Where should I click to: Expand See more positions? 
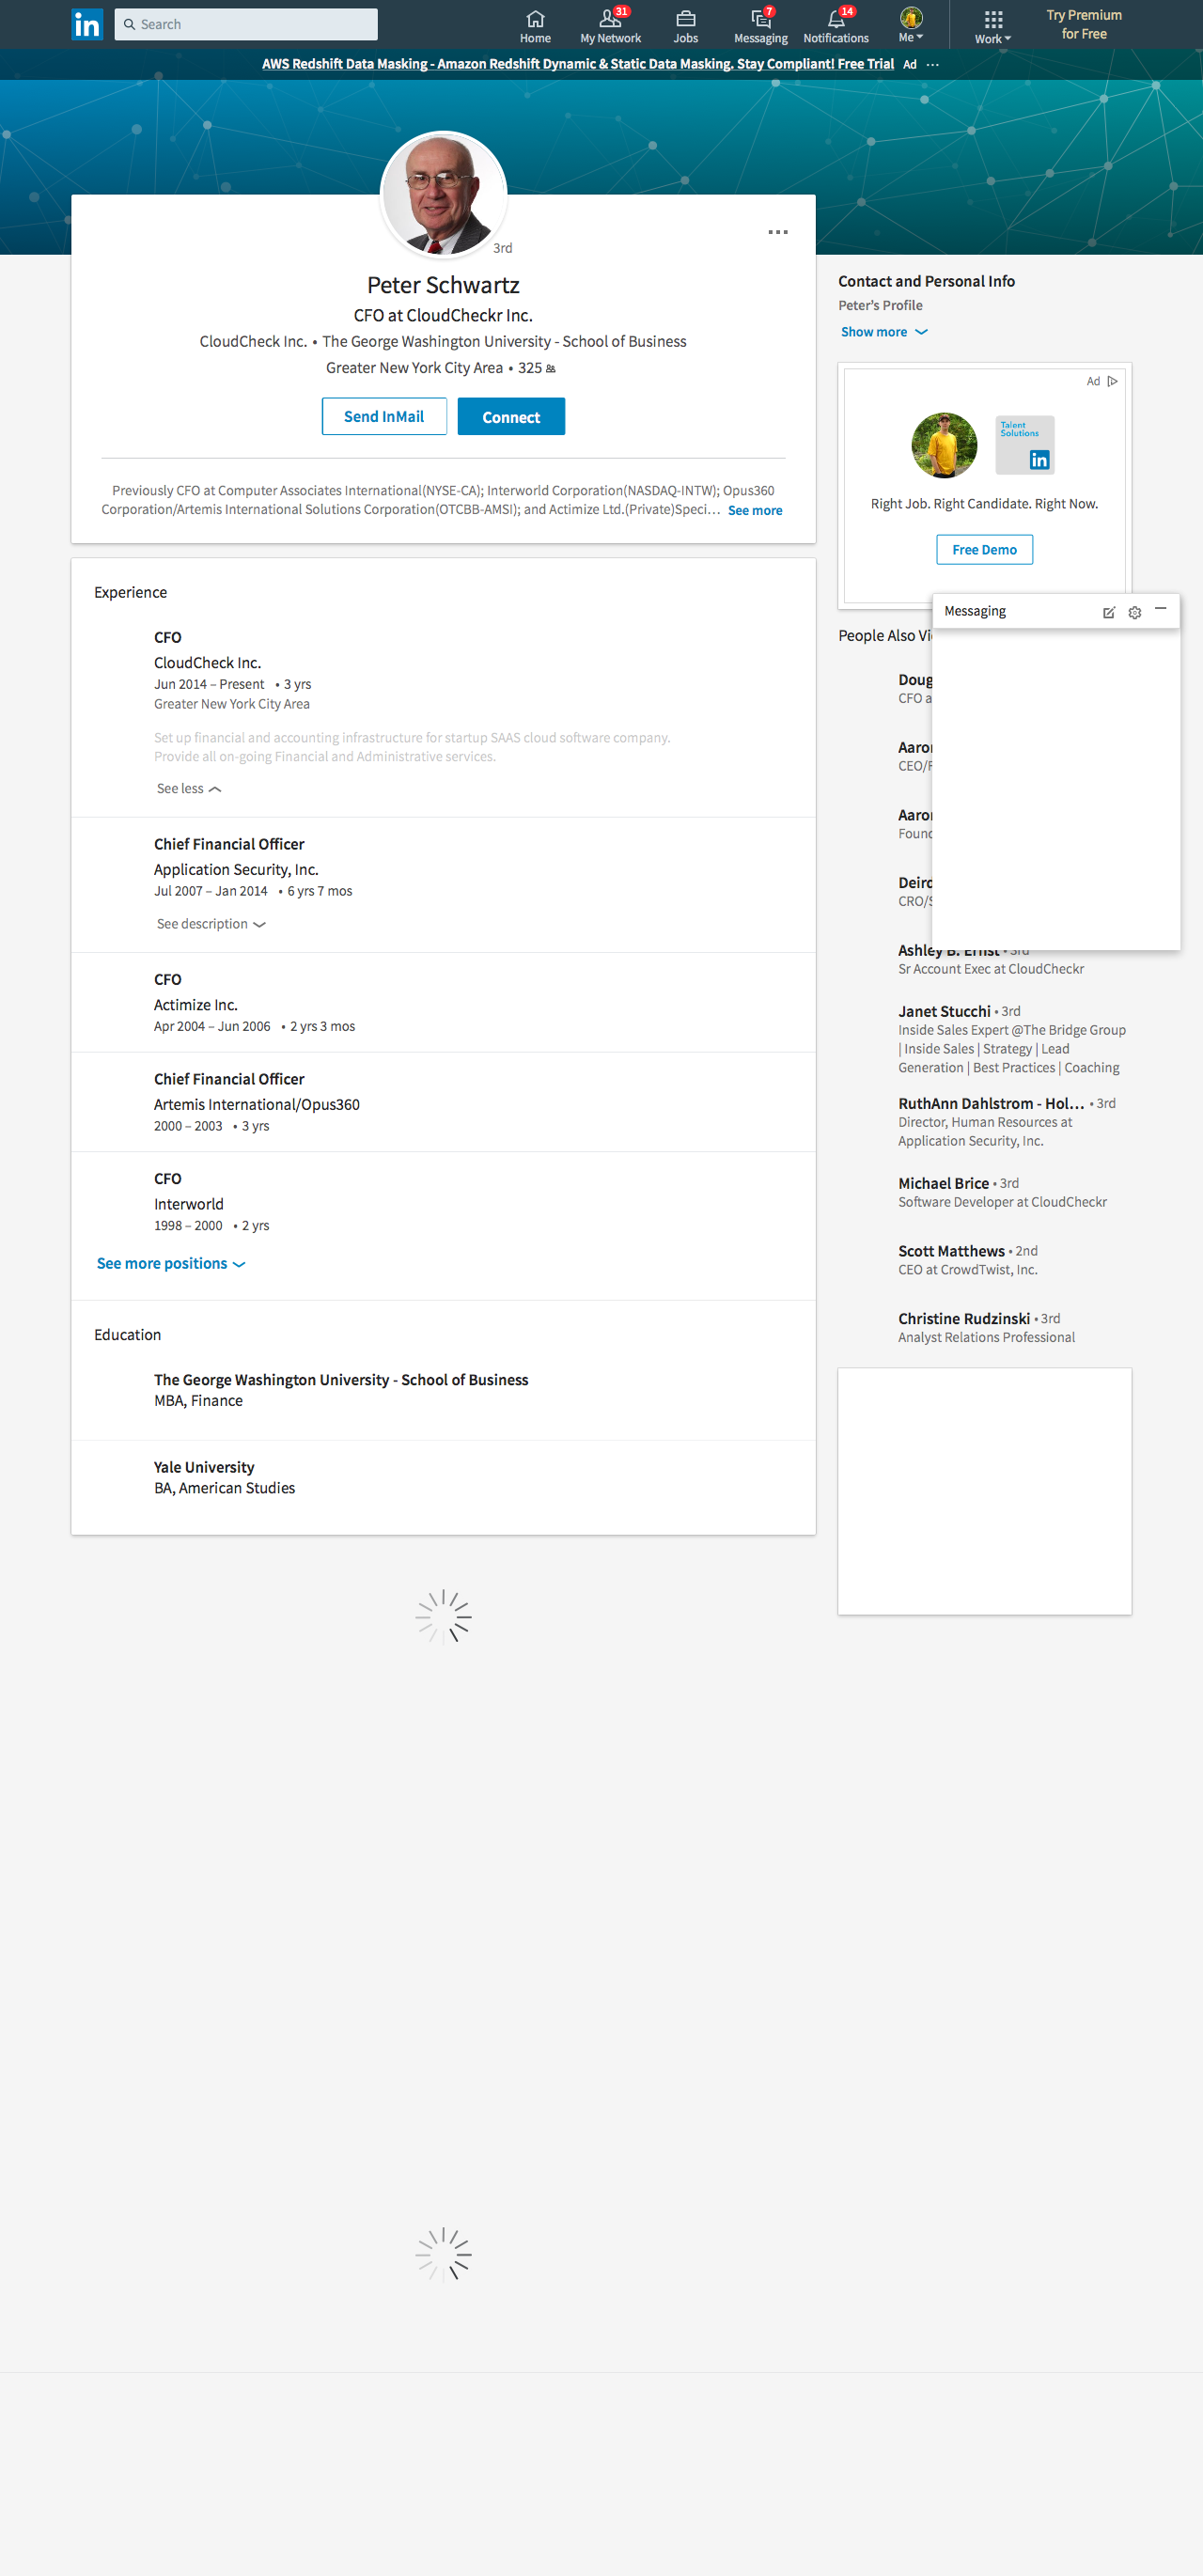[x=170, y=1263]
